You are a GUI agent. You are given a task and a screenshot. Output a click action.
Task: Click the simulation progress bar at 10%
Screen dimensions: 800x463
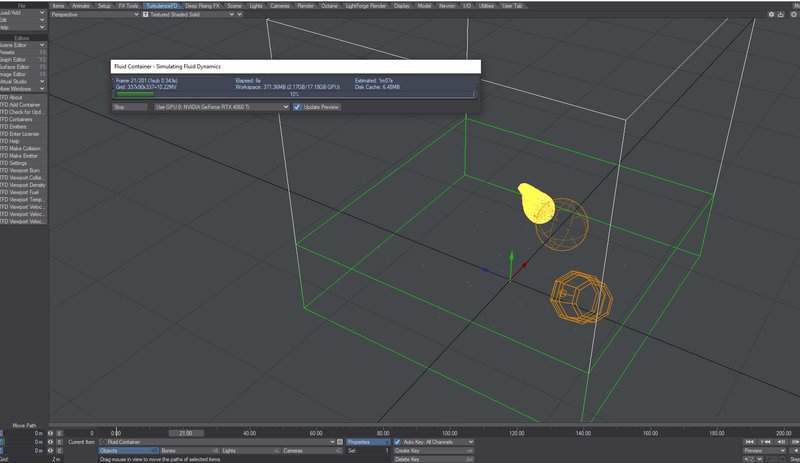point(295,94)
